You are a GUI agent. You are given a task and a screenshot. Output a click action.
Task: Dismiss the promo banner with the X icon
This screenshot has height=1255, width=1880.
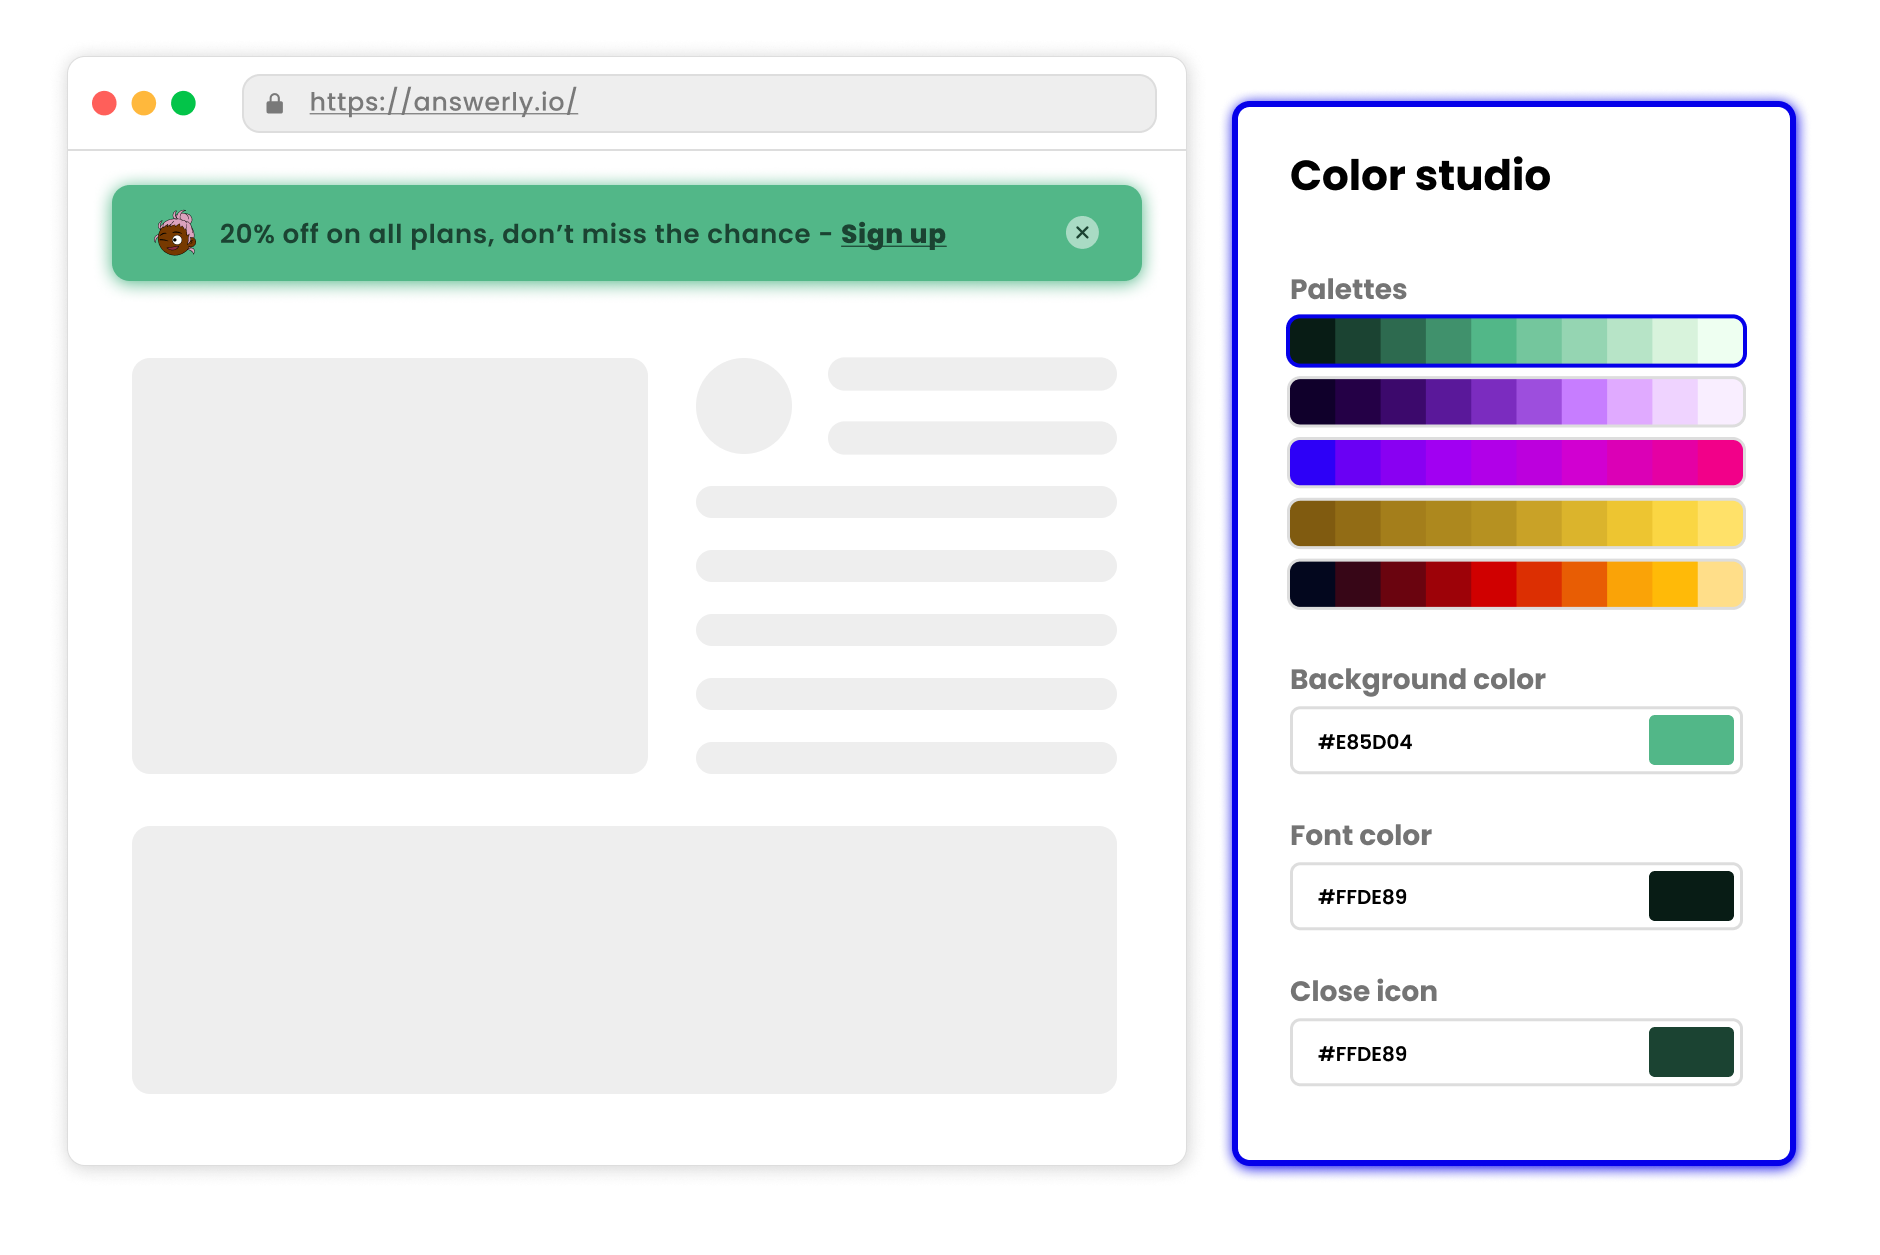[x=1082, y=233]
